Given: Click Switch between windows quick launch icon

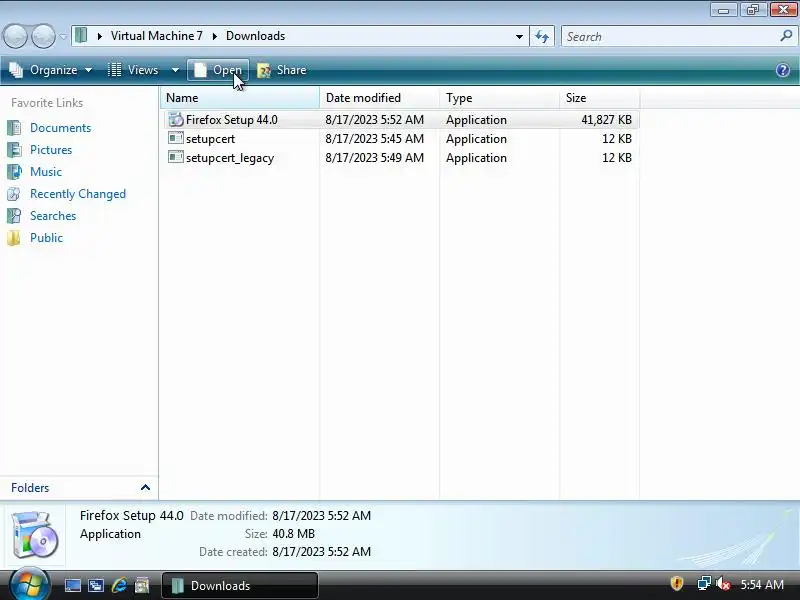Looking at the screenshot, I should (x=95, y=585).
